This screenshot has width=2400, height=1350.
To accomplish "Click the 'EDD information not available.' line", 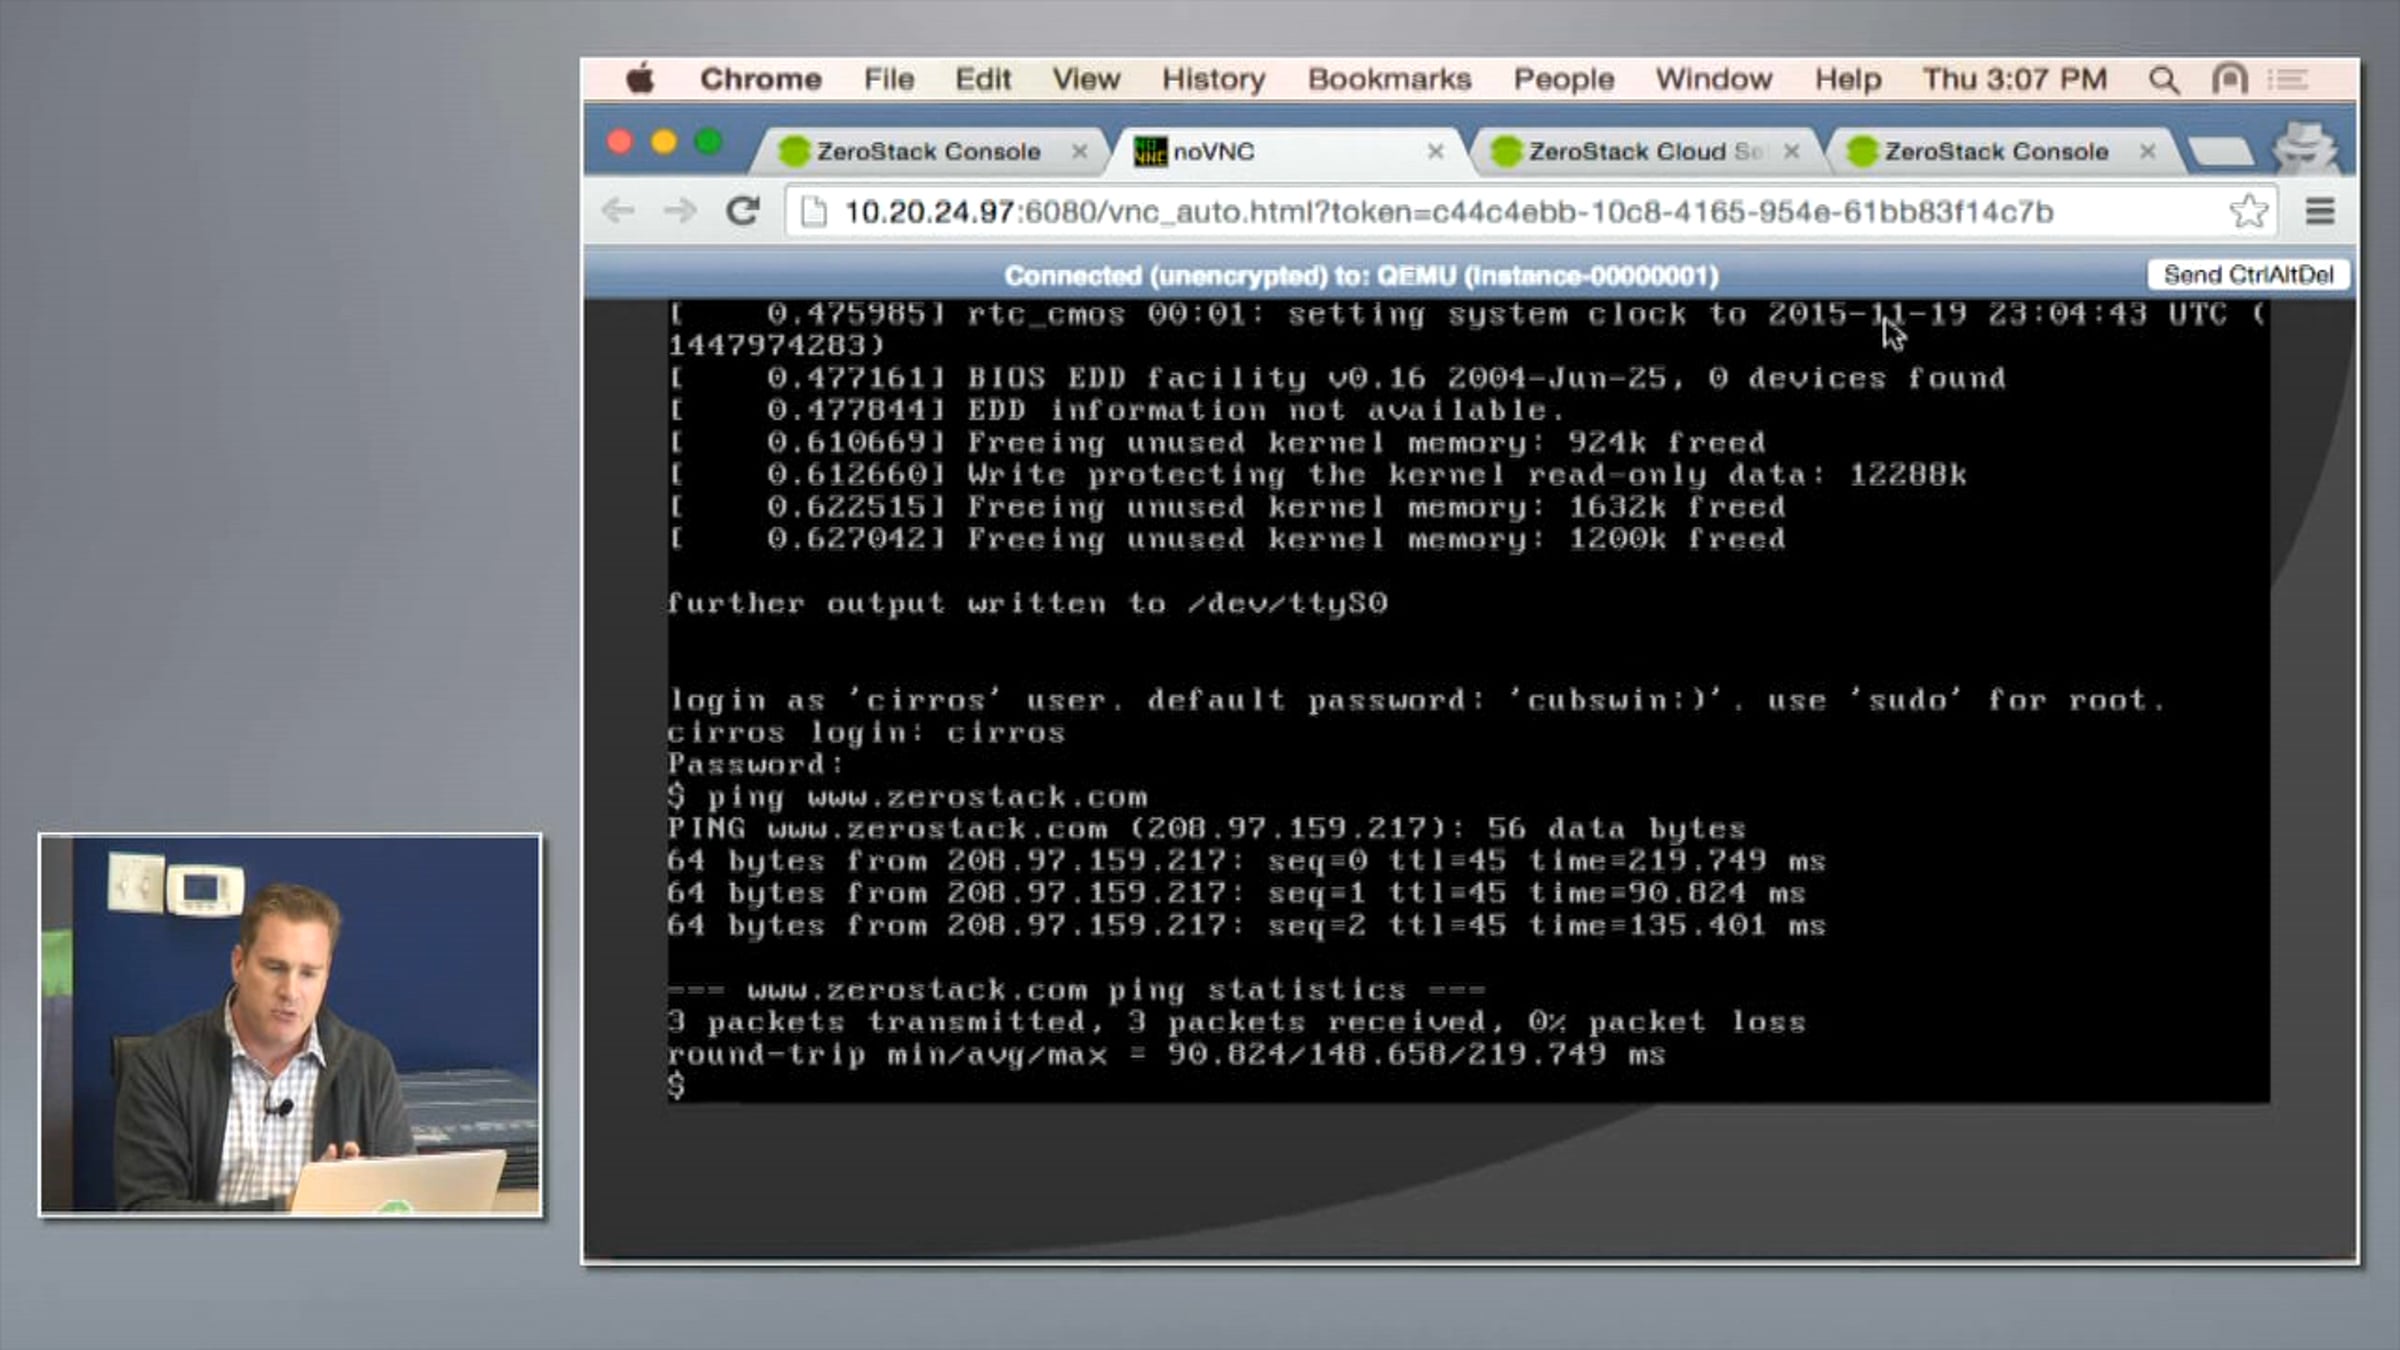I will 1117,410.
